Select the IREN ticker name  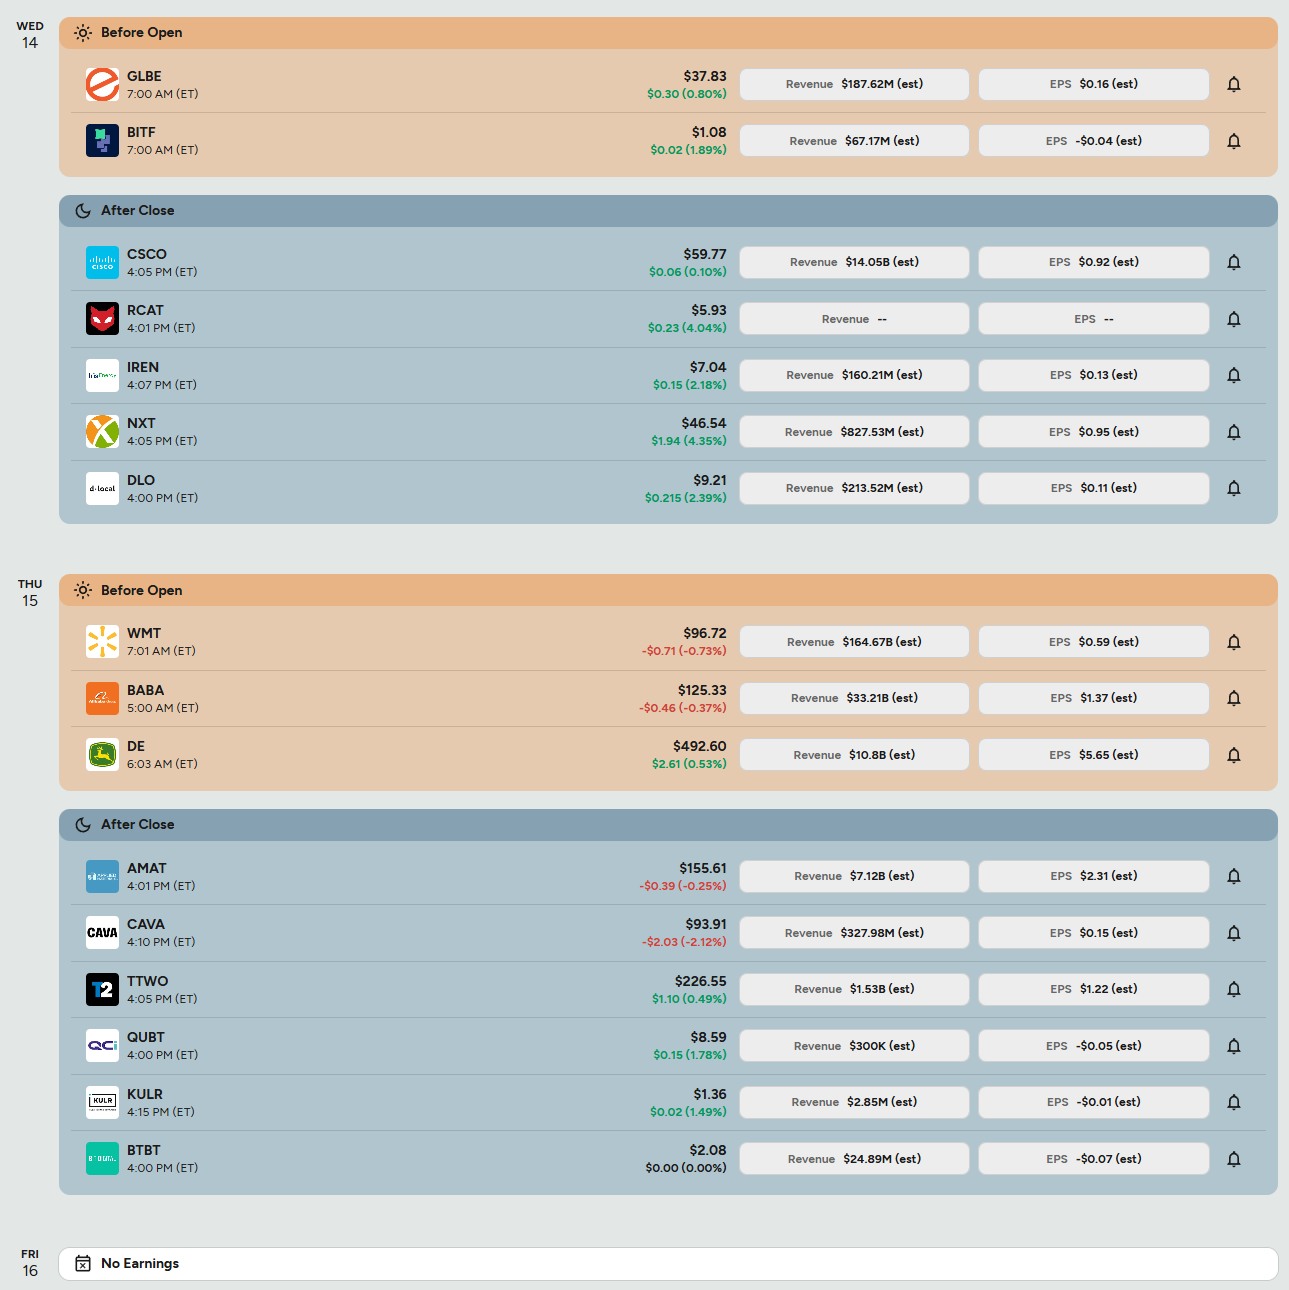click(x=143, y=367)
